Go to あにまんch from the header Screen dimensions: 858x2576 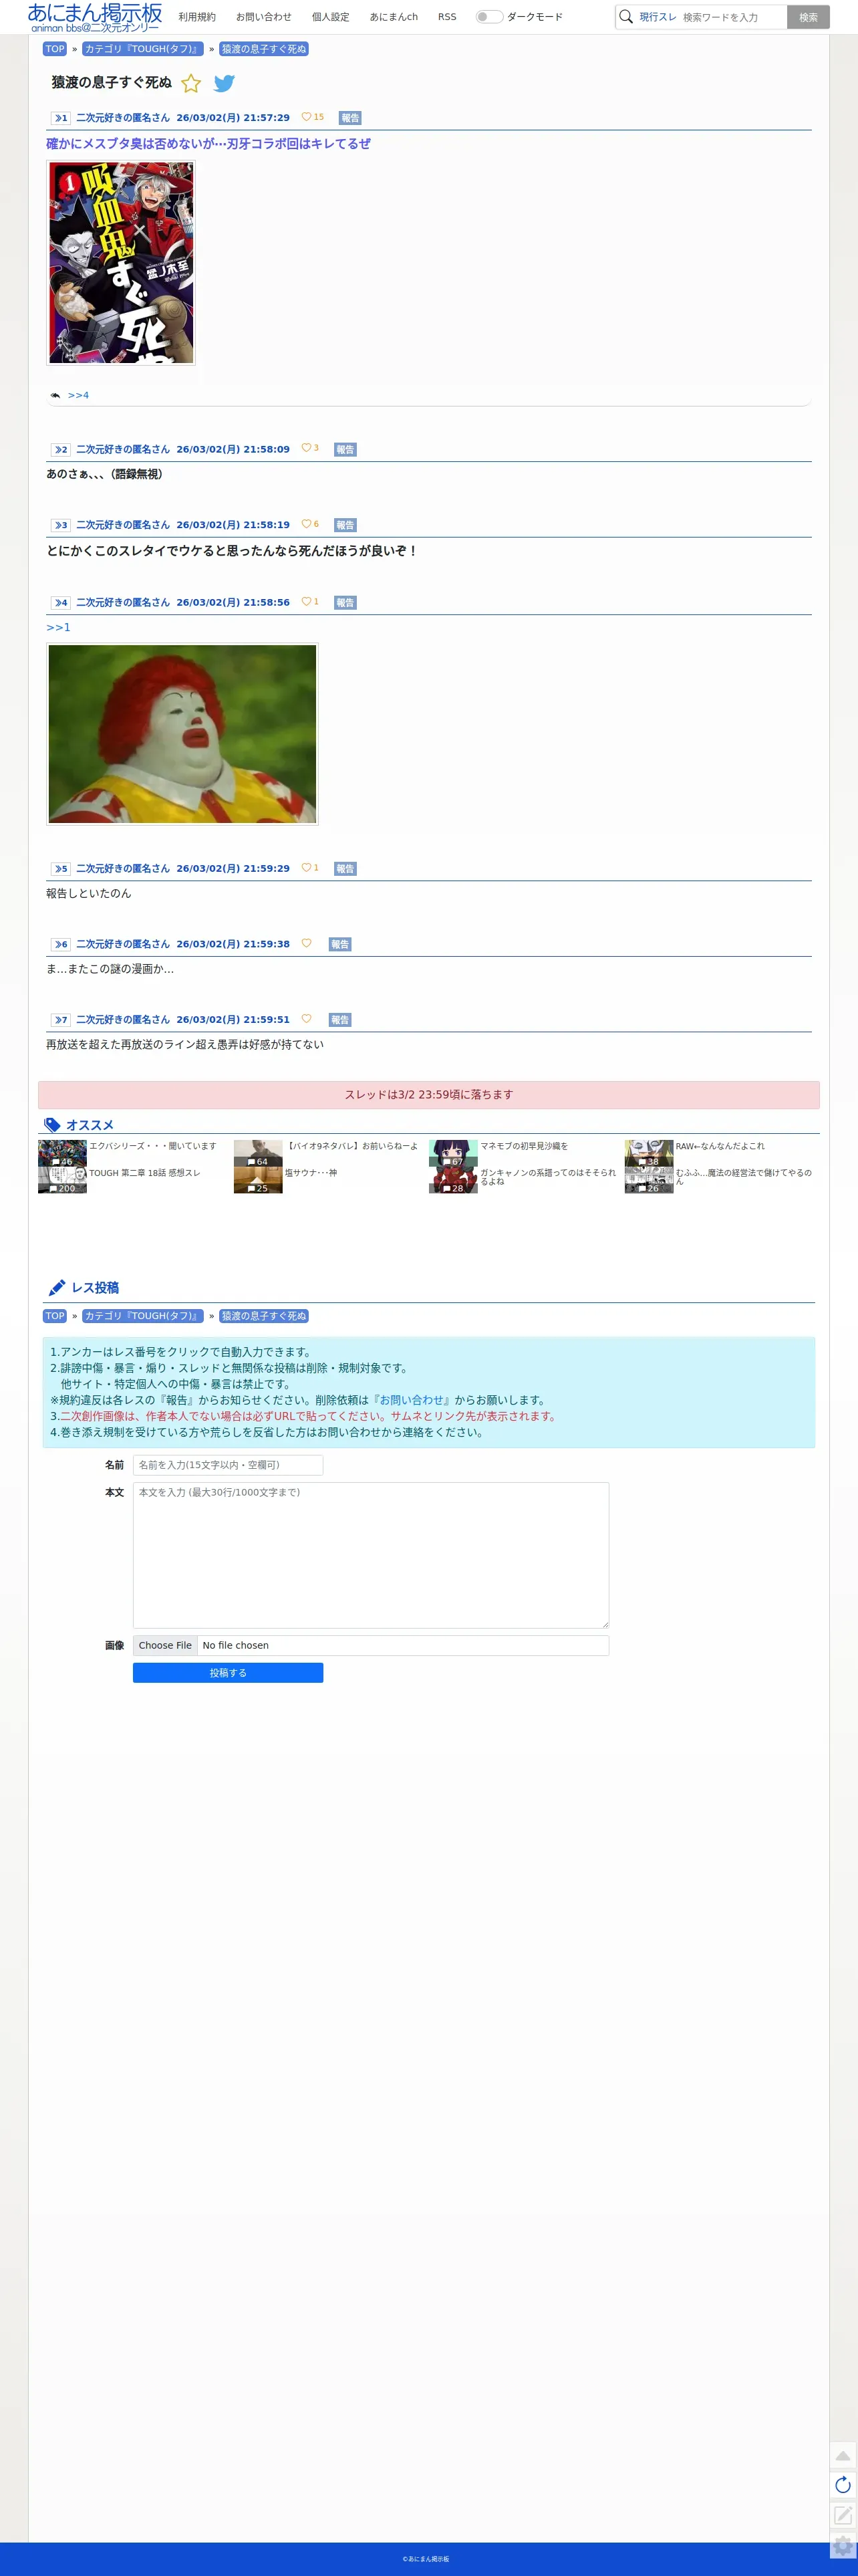394,17
